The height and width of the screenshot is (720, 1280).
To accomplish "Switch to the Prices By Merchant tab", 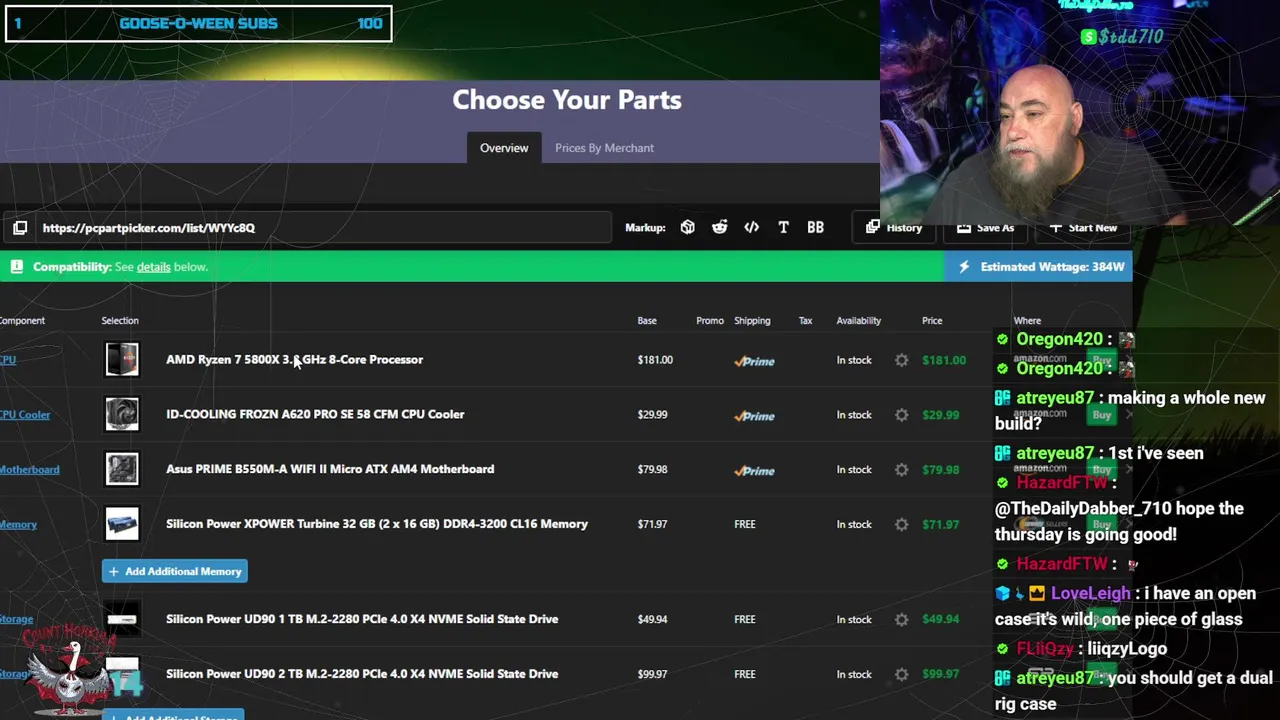I will (604, 148).
